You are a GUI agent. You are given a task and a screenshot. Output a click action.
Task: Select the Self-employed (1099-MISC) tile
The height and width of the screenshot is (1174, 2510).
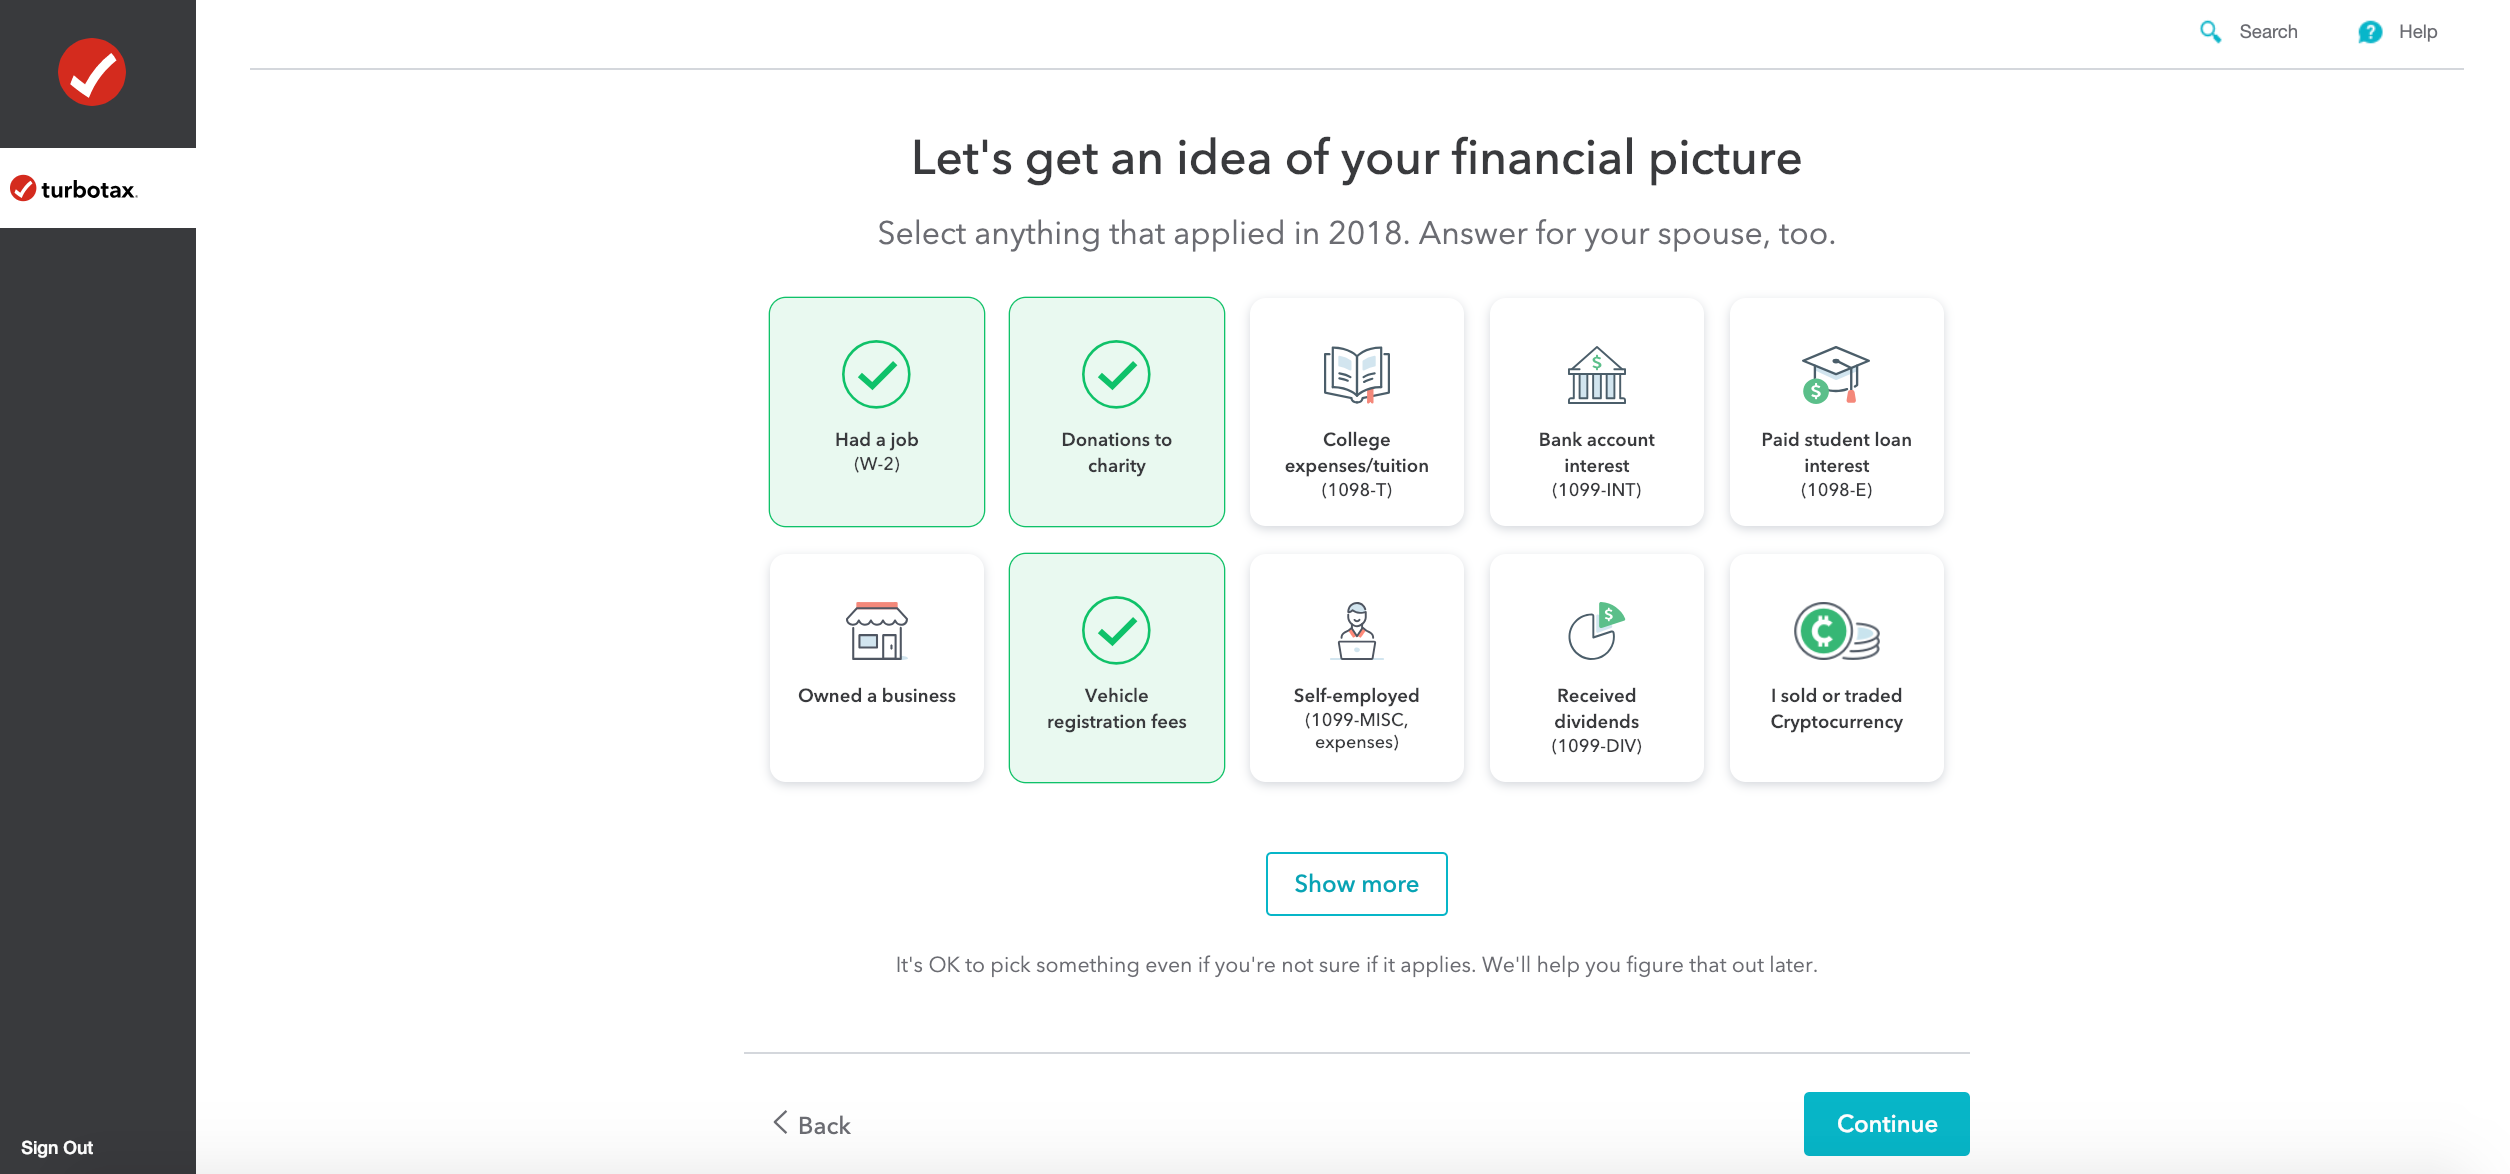[1356, 667]
